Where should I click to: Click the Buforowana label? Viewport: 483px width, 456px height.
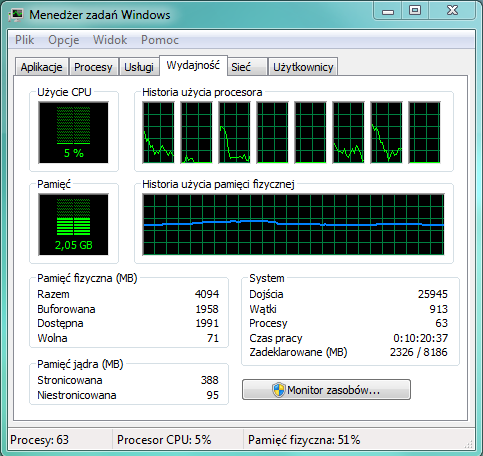click(x=66, y=309)
